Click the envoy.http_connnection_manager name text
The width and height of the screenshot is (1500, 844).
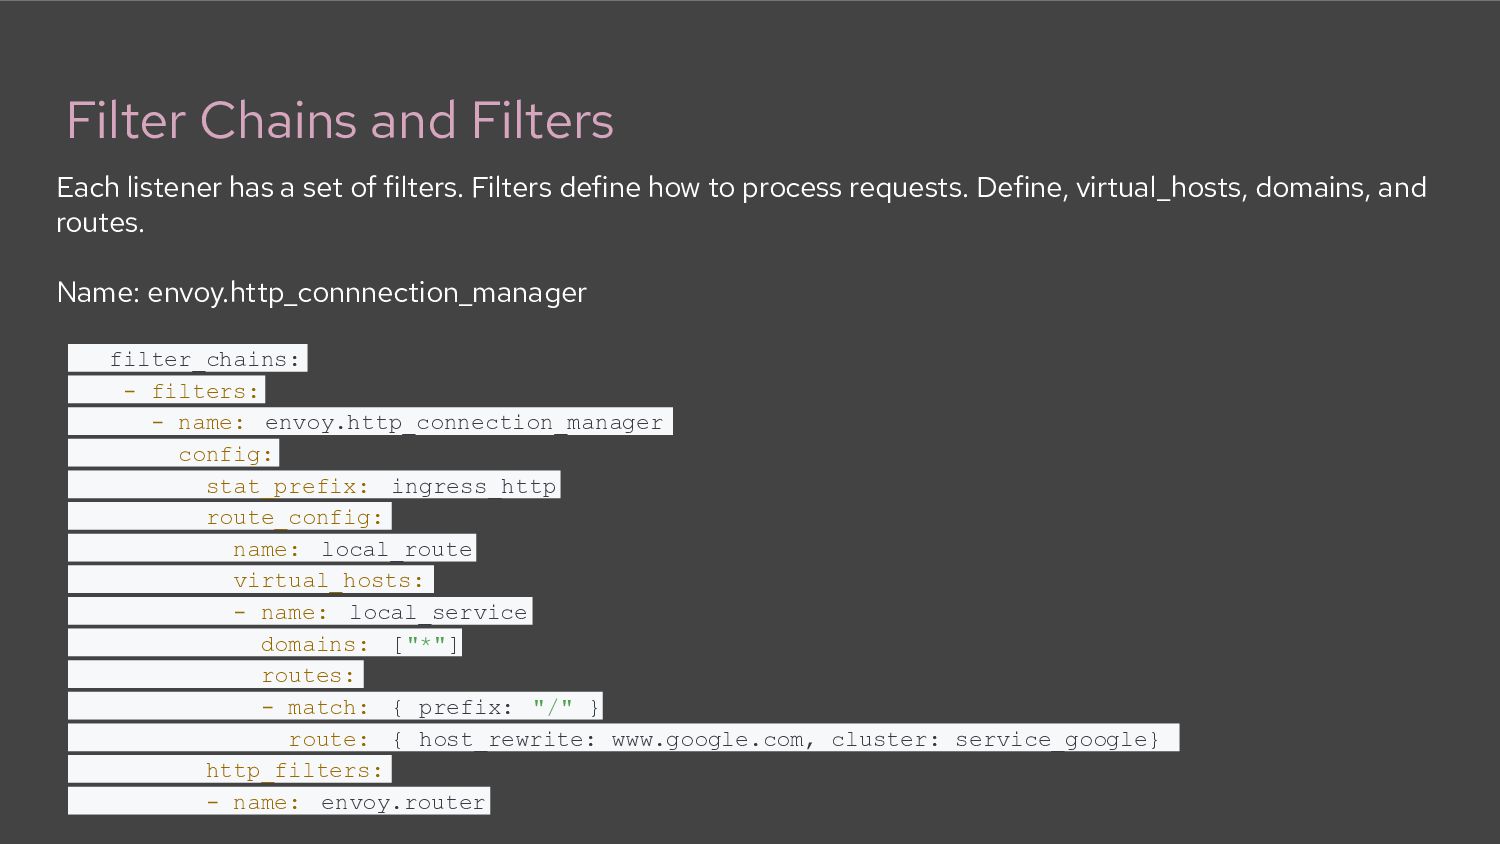(x=367, y=293)
